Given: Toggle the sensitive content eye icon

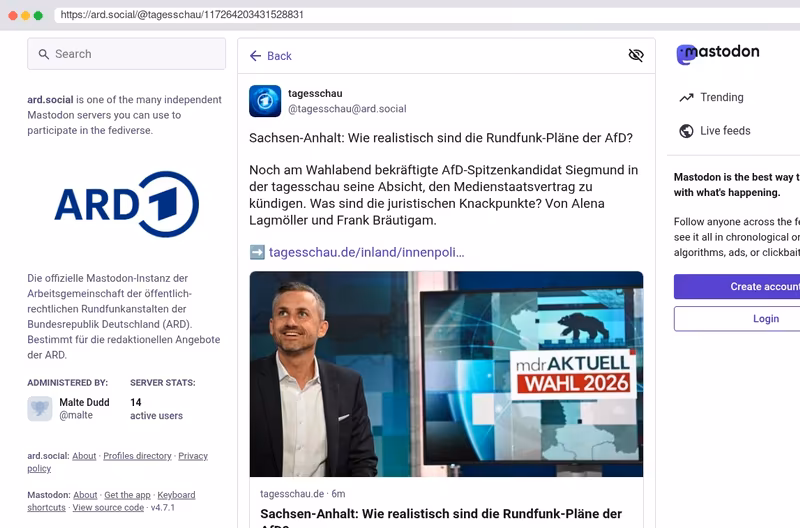Looking at the screenshot, I should pos(636,55).
